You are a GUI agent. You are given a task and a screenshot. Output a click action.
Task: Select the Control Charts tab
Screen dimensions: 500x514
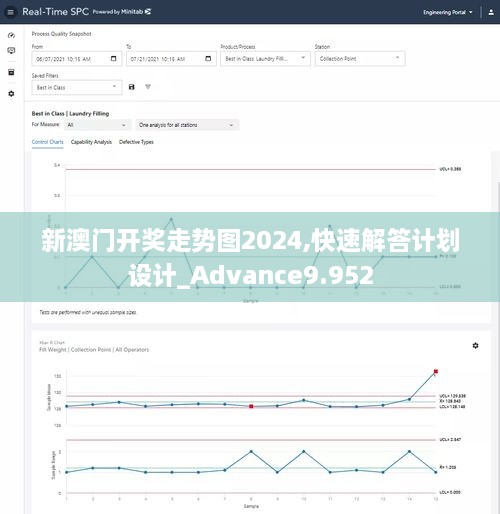pos(48,142)
